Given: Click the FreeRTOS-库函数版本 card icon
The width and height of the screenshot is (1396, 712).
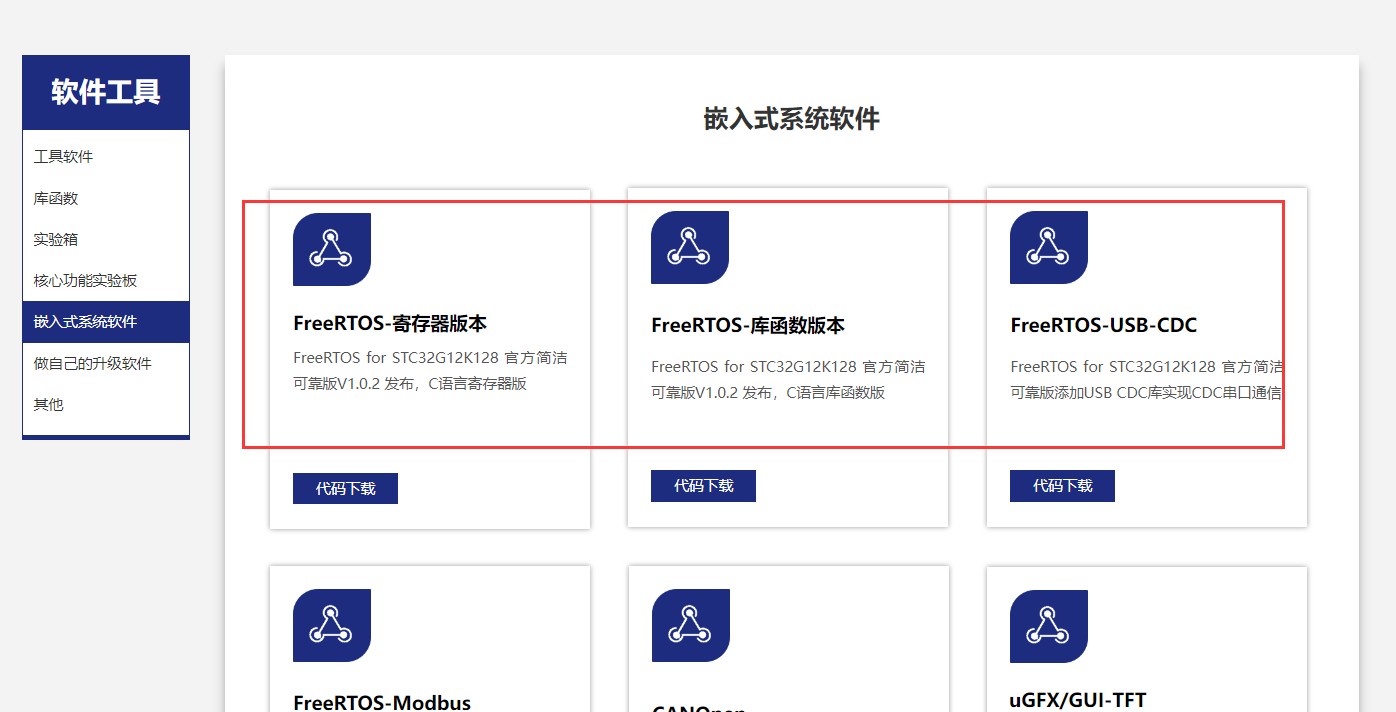Looking at the screenshot, I should pyautogui.click(x=690, y=247).
